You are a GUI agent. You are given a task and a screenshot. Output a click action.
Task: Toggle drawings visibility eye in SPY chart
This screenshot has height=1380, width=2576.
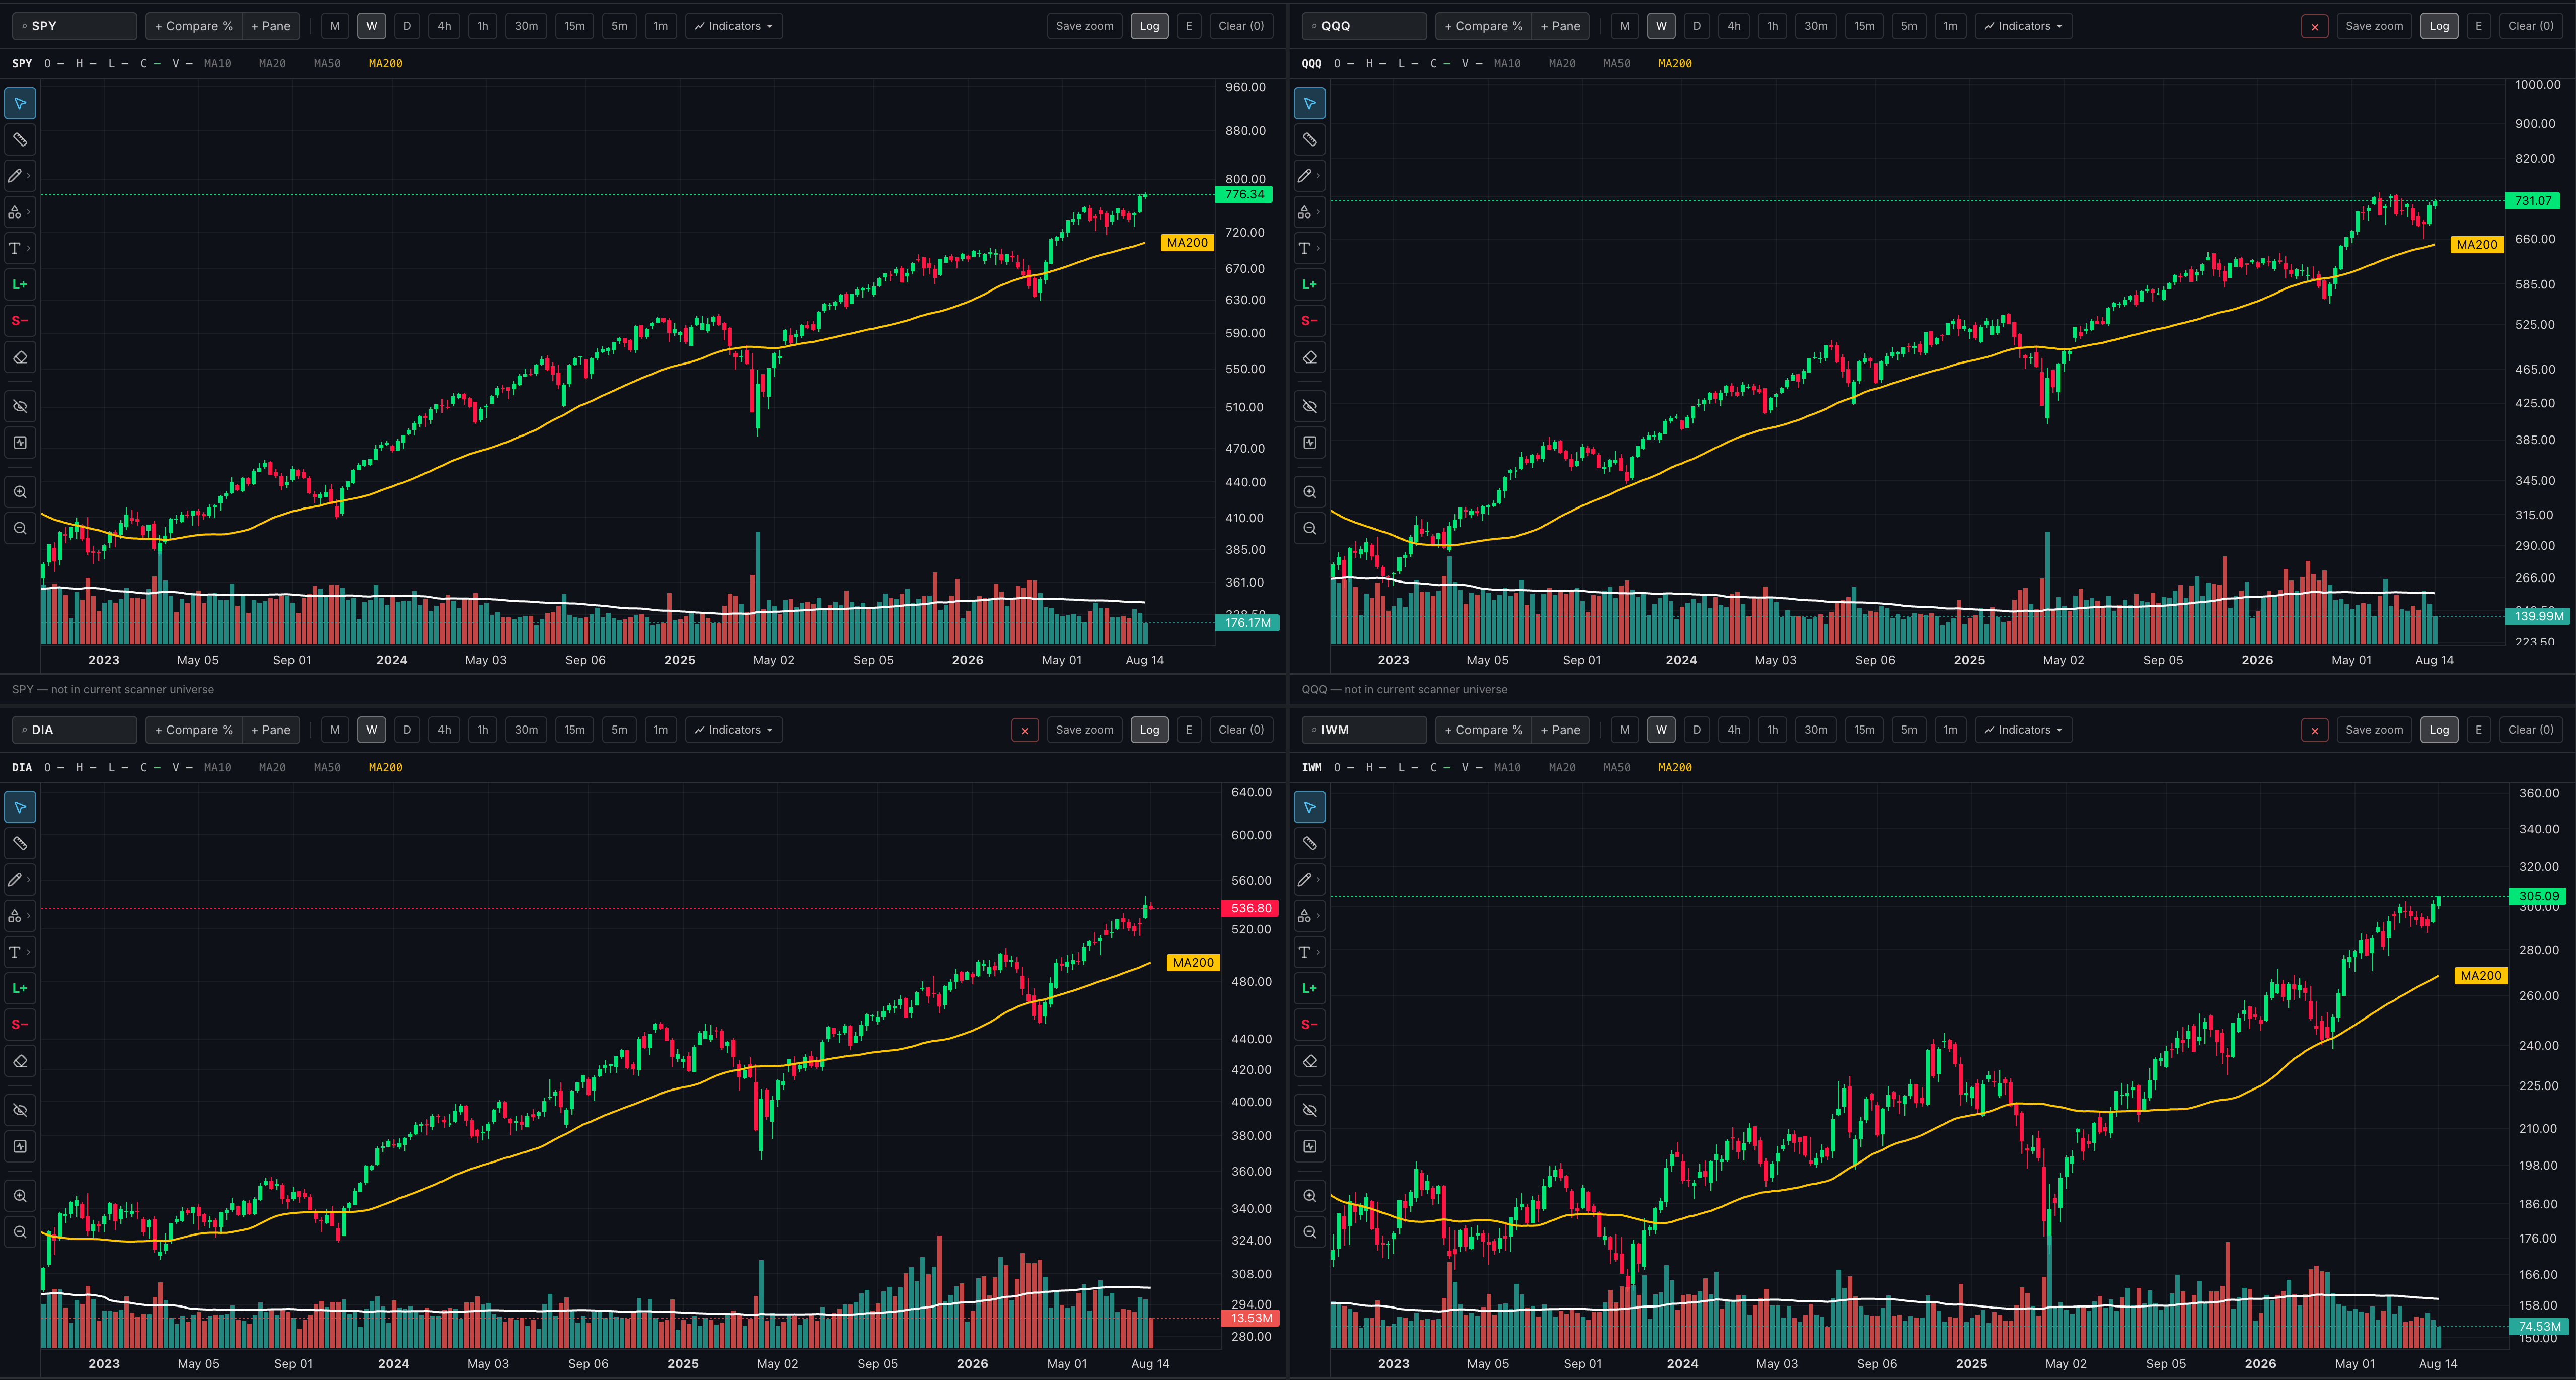pyautogui.click(x=20, y=406)
